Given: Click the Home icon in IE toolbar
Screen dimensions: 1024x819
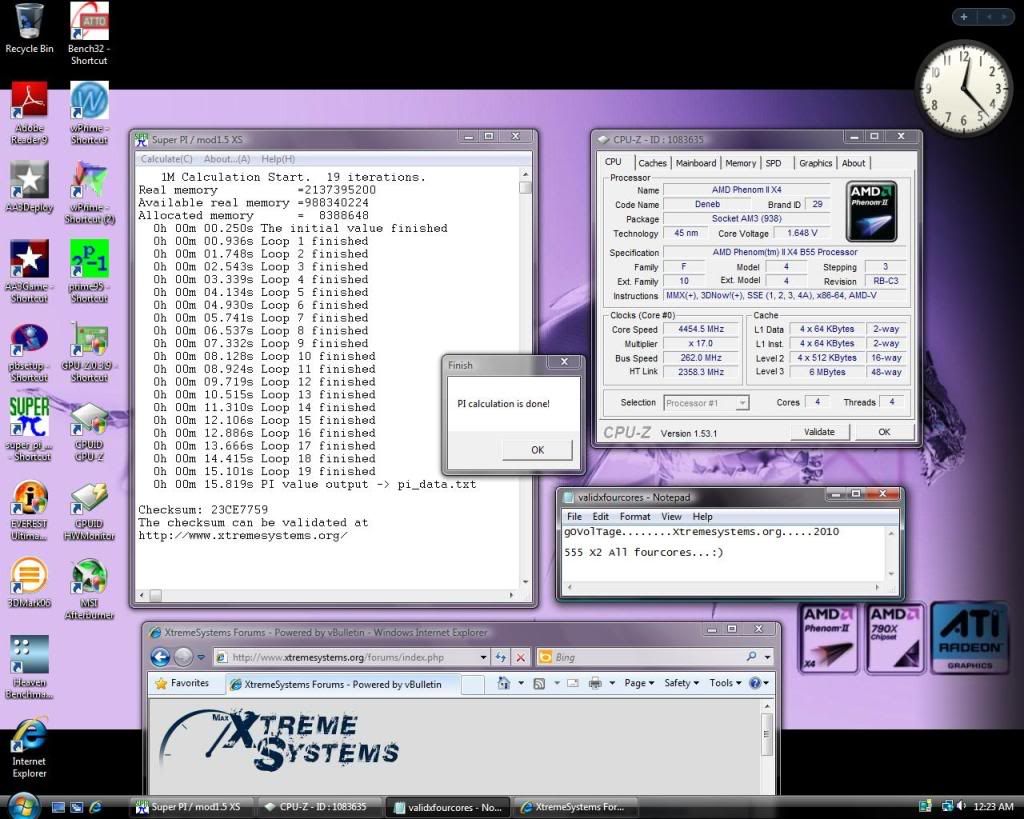Looking at the screenshot, I should 505,683.
